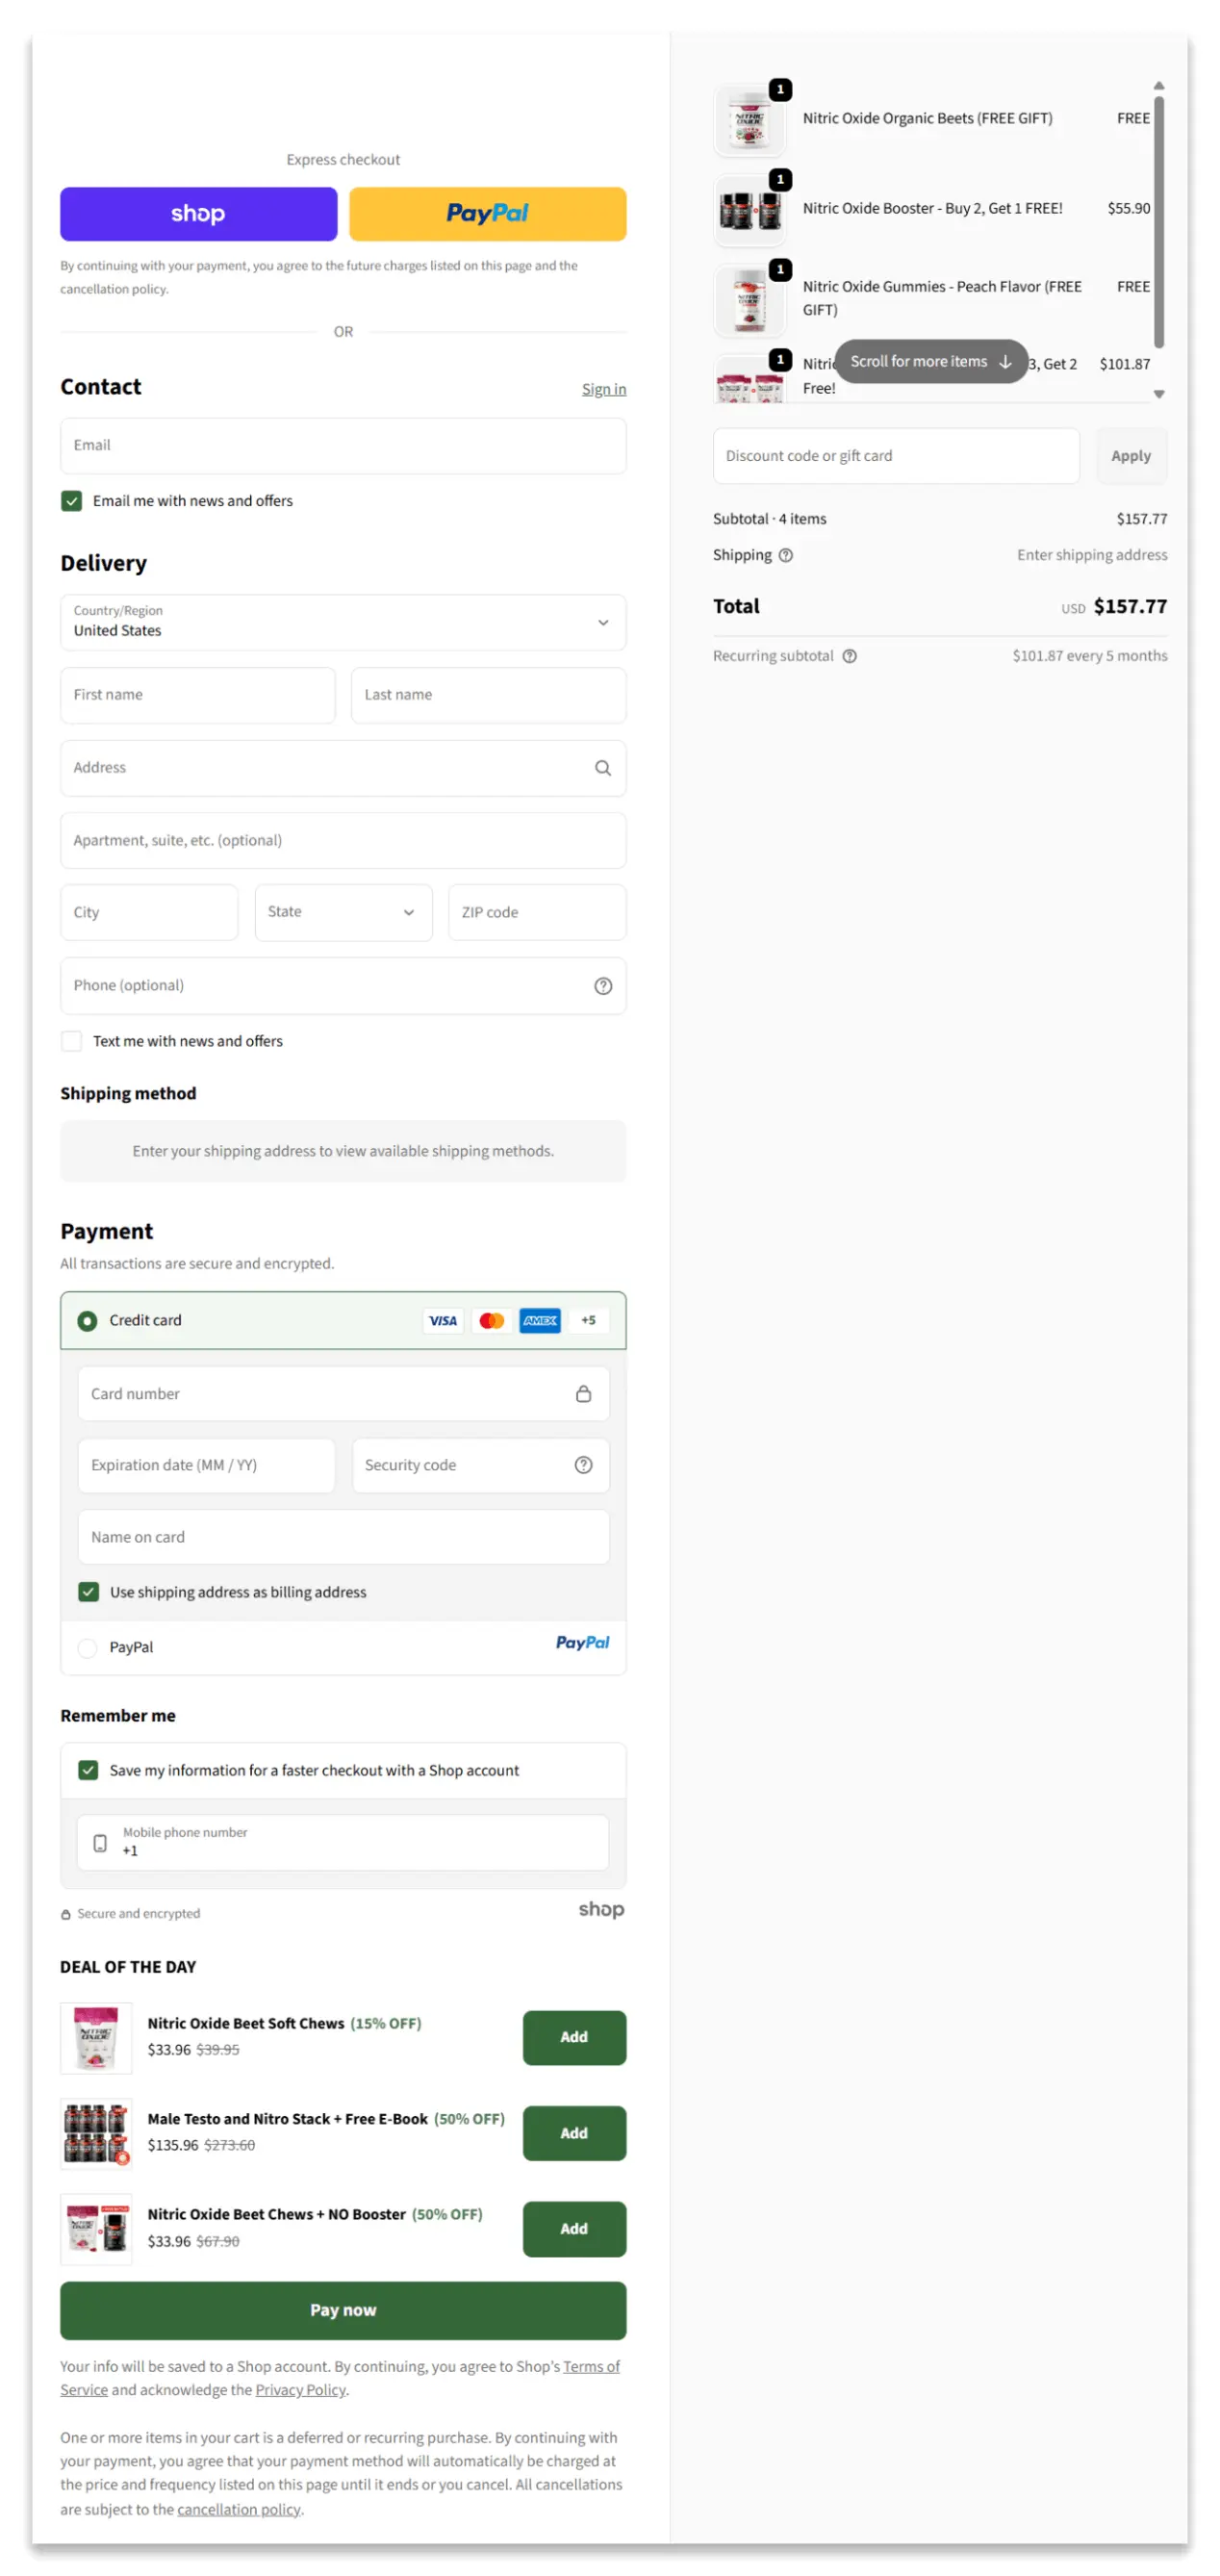Screen dimensions: 1220x2576
Task: Click the First name field
Action: pos(198,695)
